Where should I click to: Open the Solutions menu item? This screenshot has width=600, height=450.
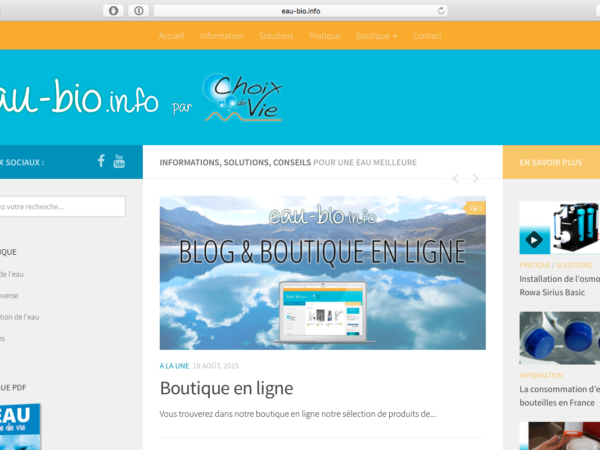coord(276,36)
